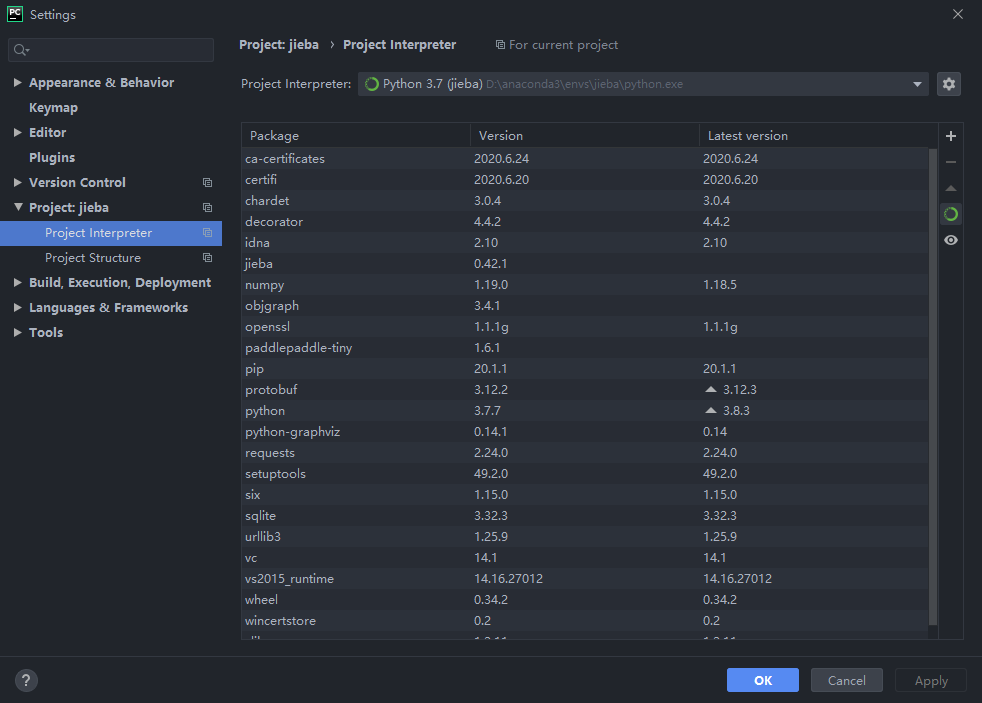Screen dimensions: 982x703
Task: Expand the Version Control section
Action: coord(18,183)
